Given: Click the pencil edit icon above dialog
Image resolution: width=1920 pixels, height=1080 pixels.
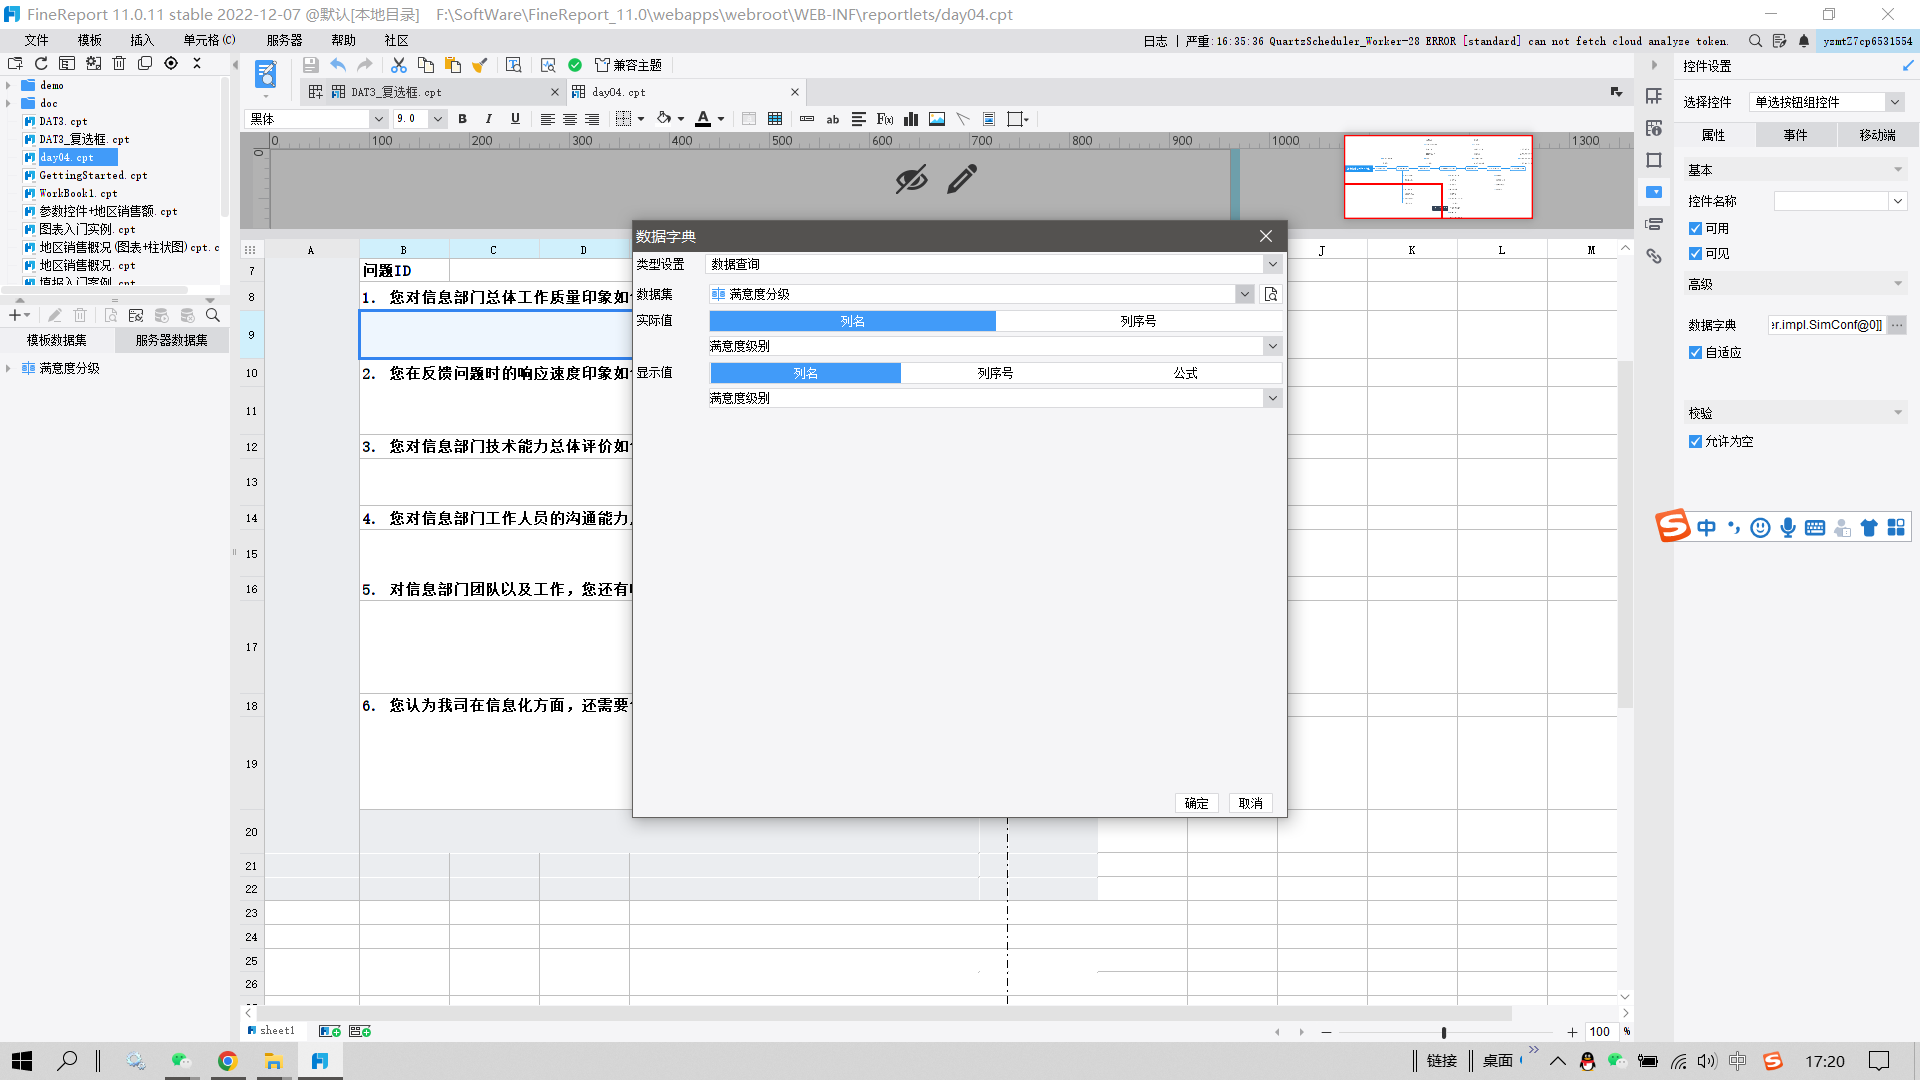Looking at the screenshot, I should (x=962, y=180).
